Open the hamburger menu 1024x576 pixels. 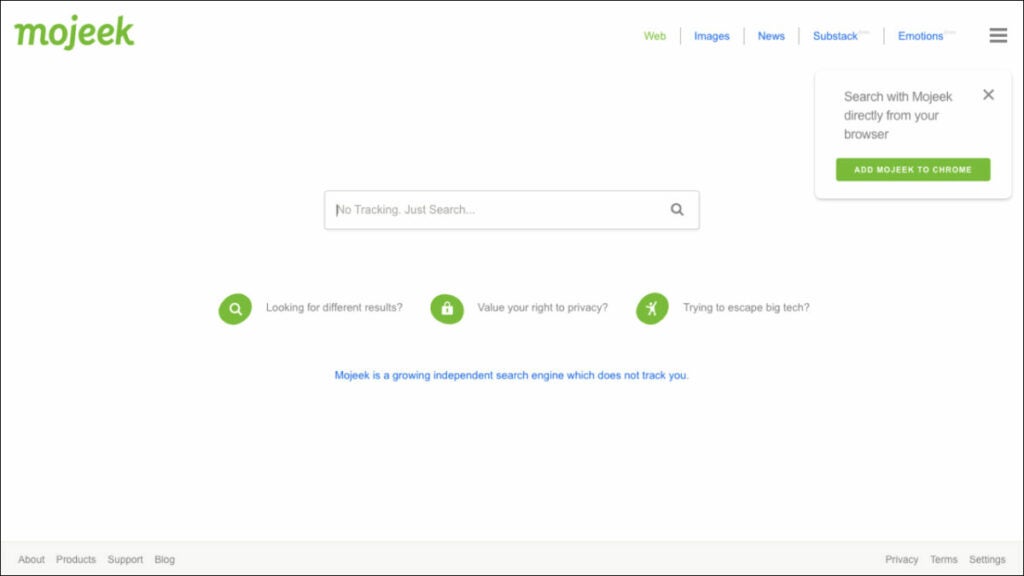[x=997, y=36]
